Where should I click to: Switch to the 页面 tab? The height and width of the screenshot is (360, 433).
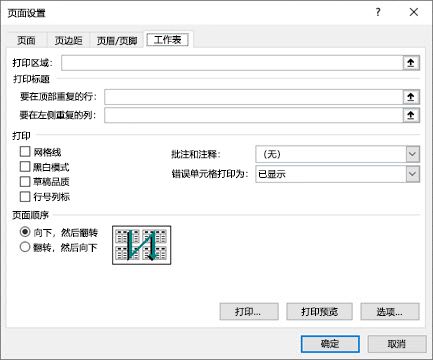26,40
